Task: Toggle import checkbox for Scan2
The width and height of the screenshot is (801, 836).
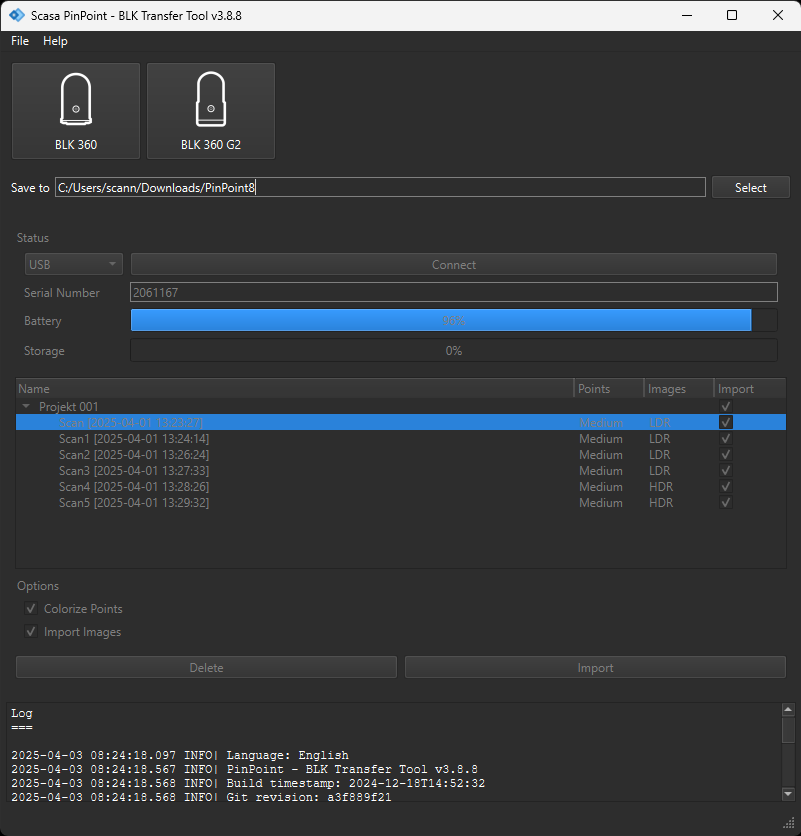Action: coord(725,454)
